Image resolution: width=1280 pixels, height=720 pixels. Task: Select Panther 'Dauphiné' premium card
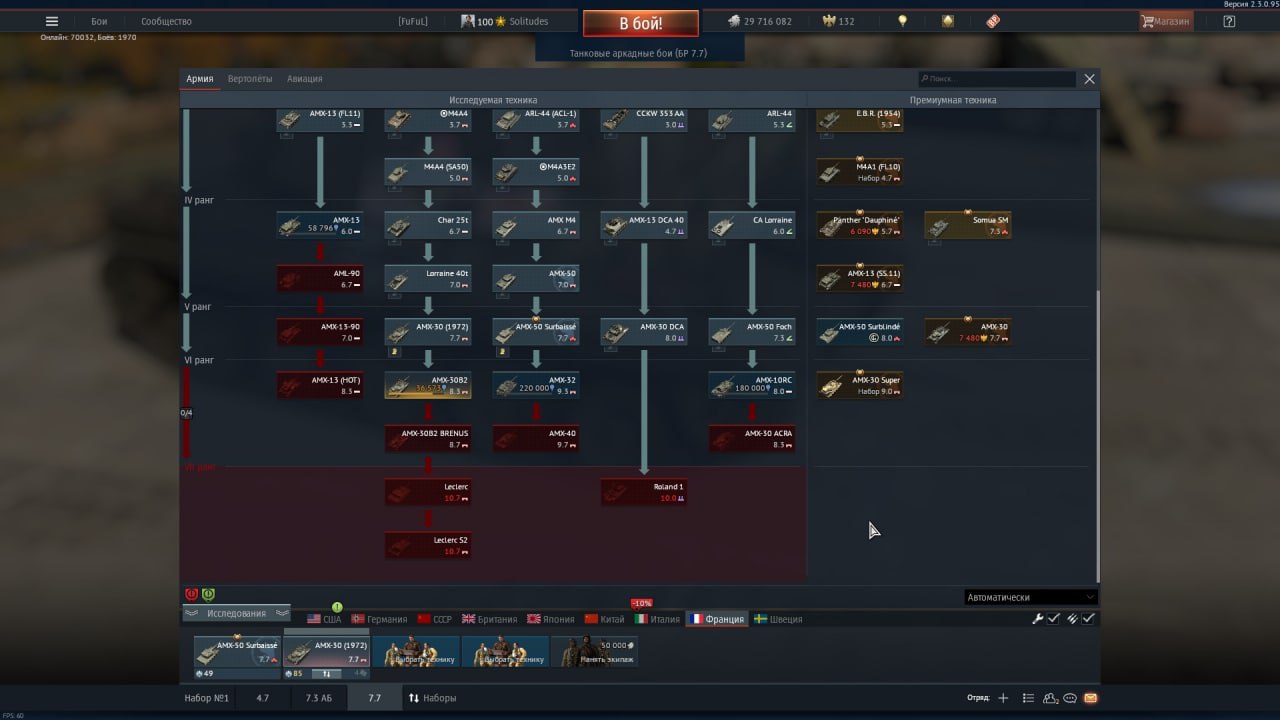click(860, 225)
